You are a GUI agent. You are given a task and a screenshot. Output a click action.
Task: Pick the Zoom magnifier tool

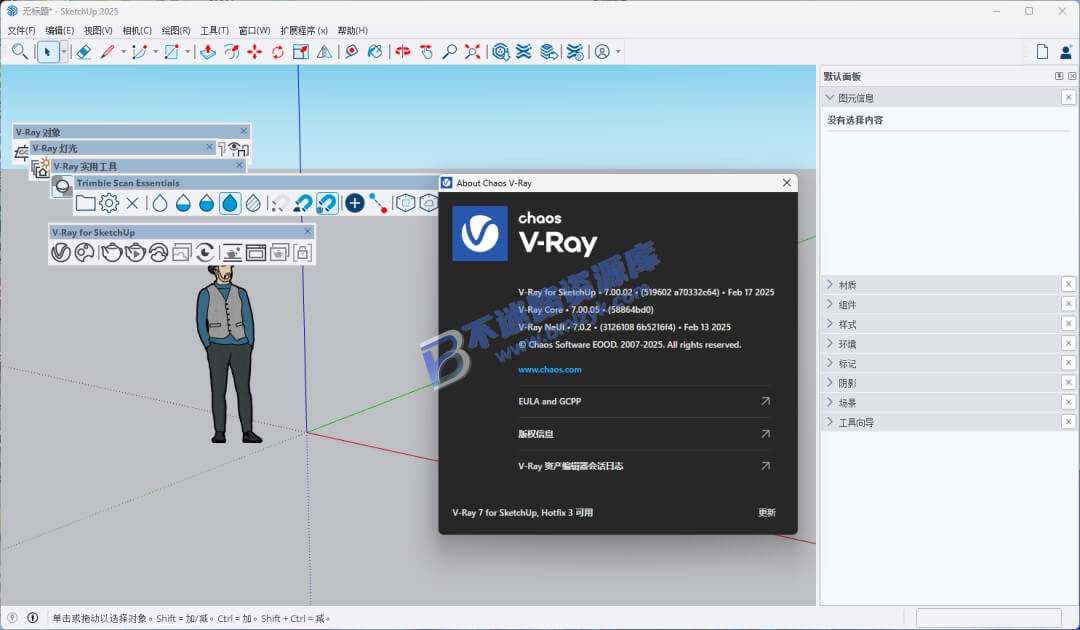pos(449,52)
